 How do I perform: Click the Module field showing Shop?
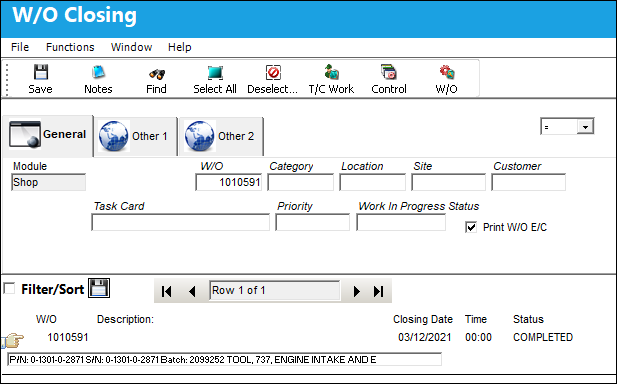[x=48, y=183]
